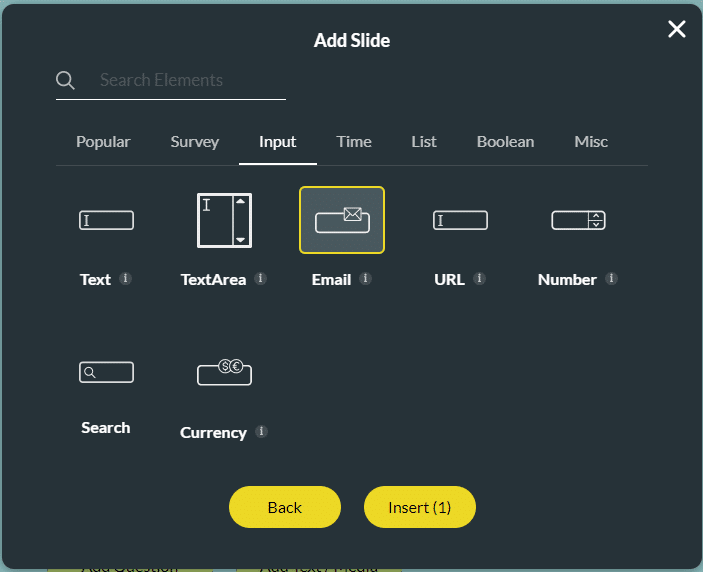Viewport: 703px width, 572px height.
Task: Select the Currency element icon
Action: [x=224, y=373]
